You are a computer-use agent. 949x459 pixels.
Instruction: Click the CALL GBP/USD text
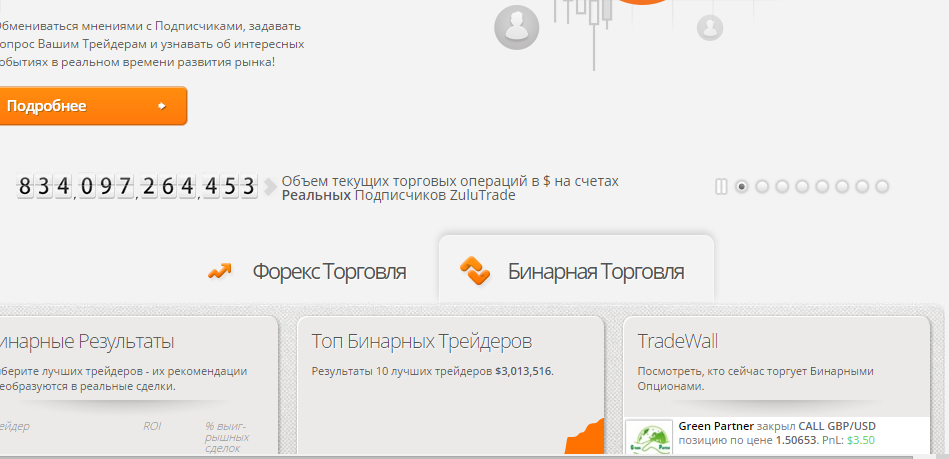[x=837, y=426]
